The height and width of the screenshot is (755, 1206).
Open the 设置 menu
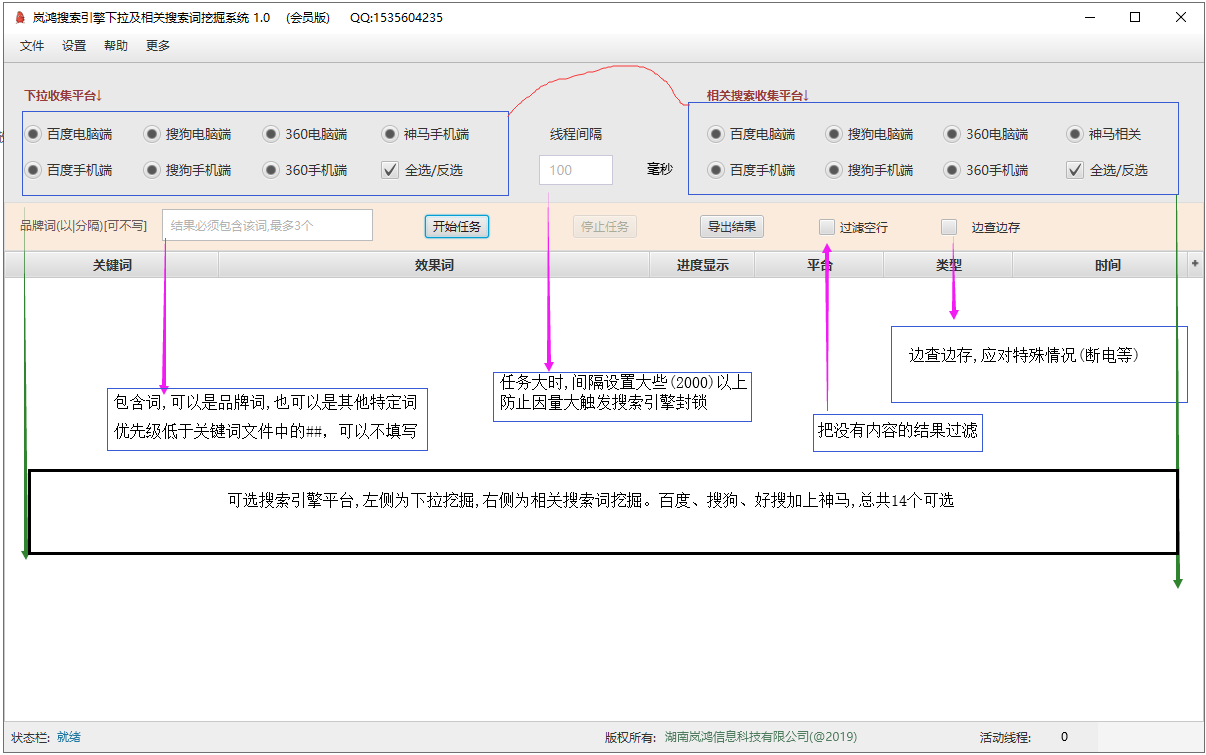(x=74, y=46)
